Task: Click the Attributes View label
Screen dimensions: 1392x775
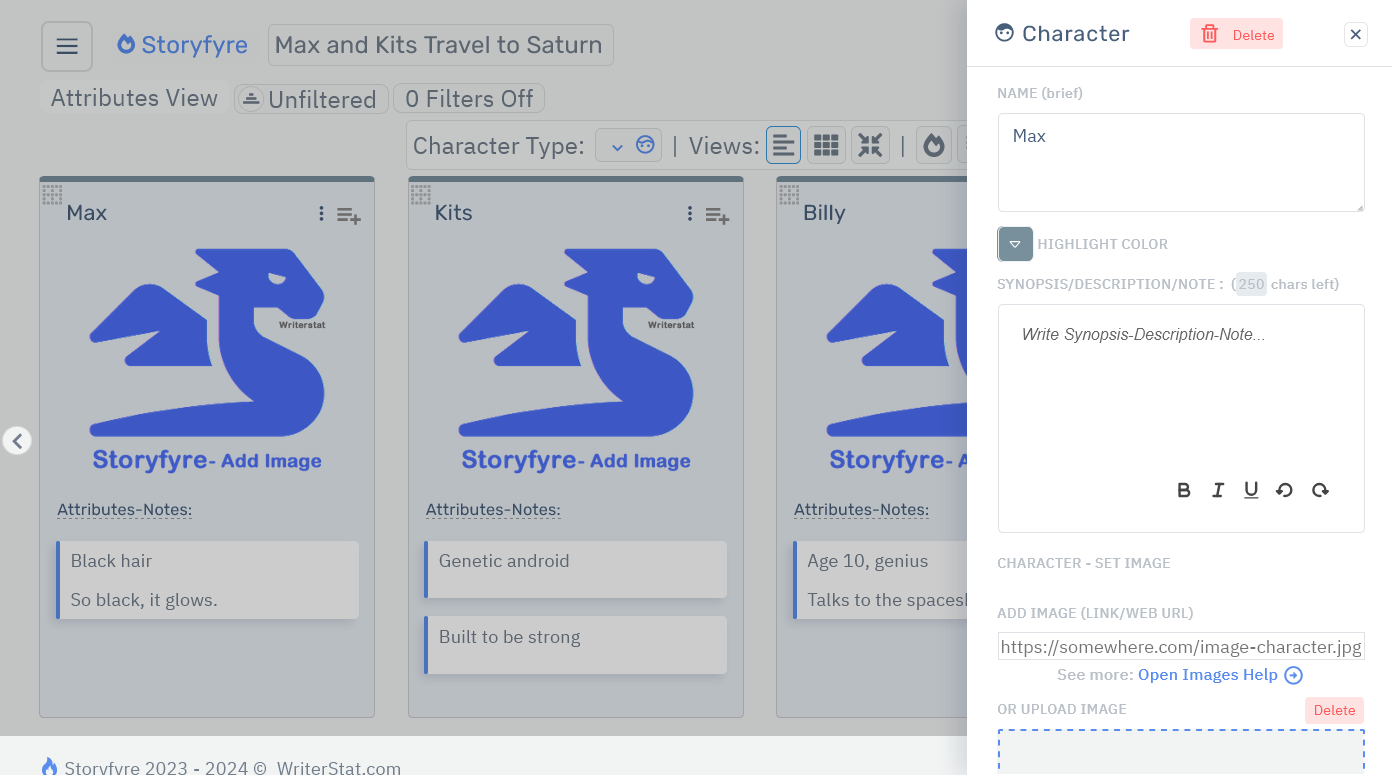Action: click(132, 98)
